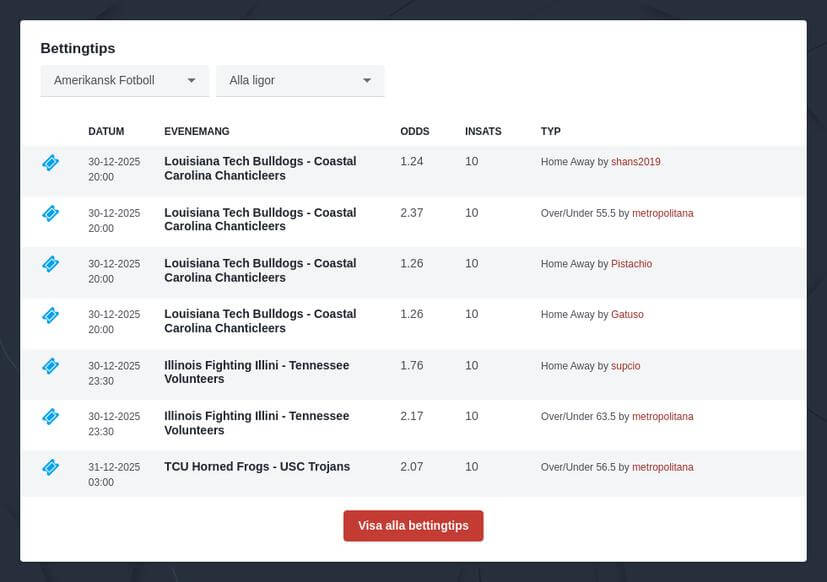Open Pistachio tipster profile link

point(631,264)
